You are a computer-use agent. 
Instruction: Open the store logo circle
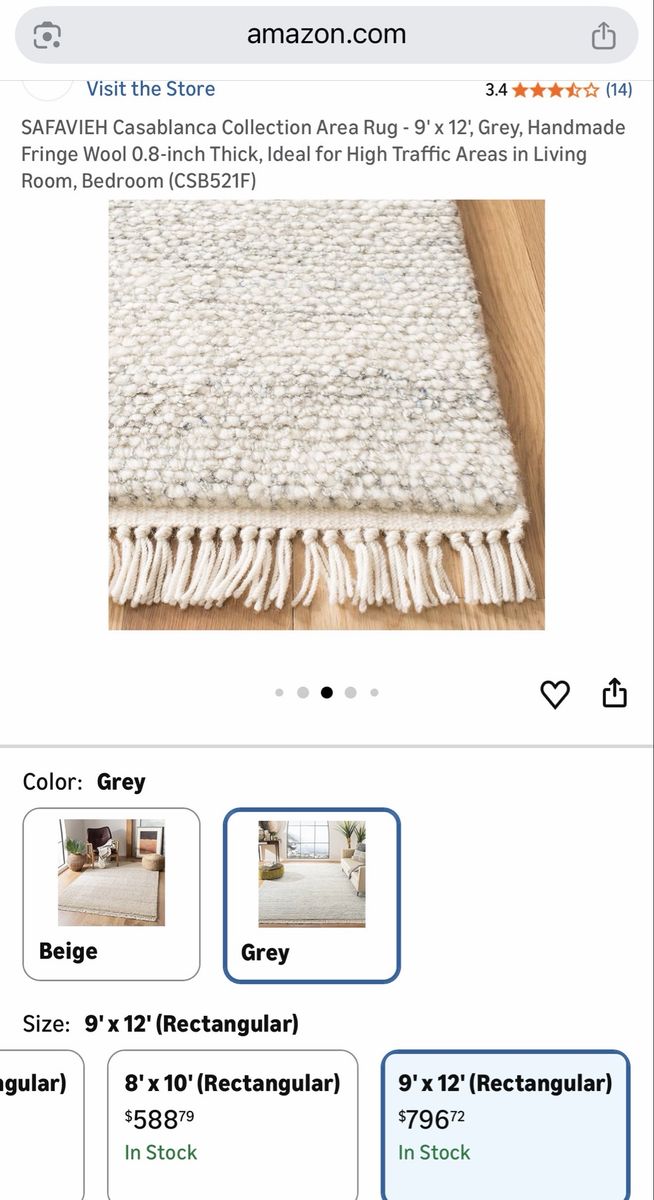pos(47,88)
